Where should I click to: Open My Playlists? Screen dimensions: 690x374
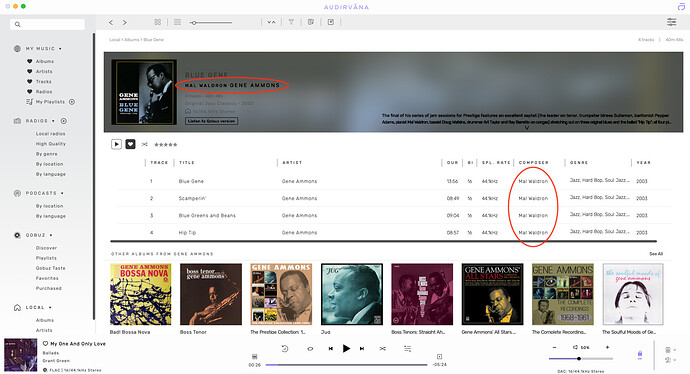(x=50, y=102)
